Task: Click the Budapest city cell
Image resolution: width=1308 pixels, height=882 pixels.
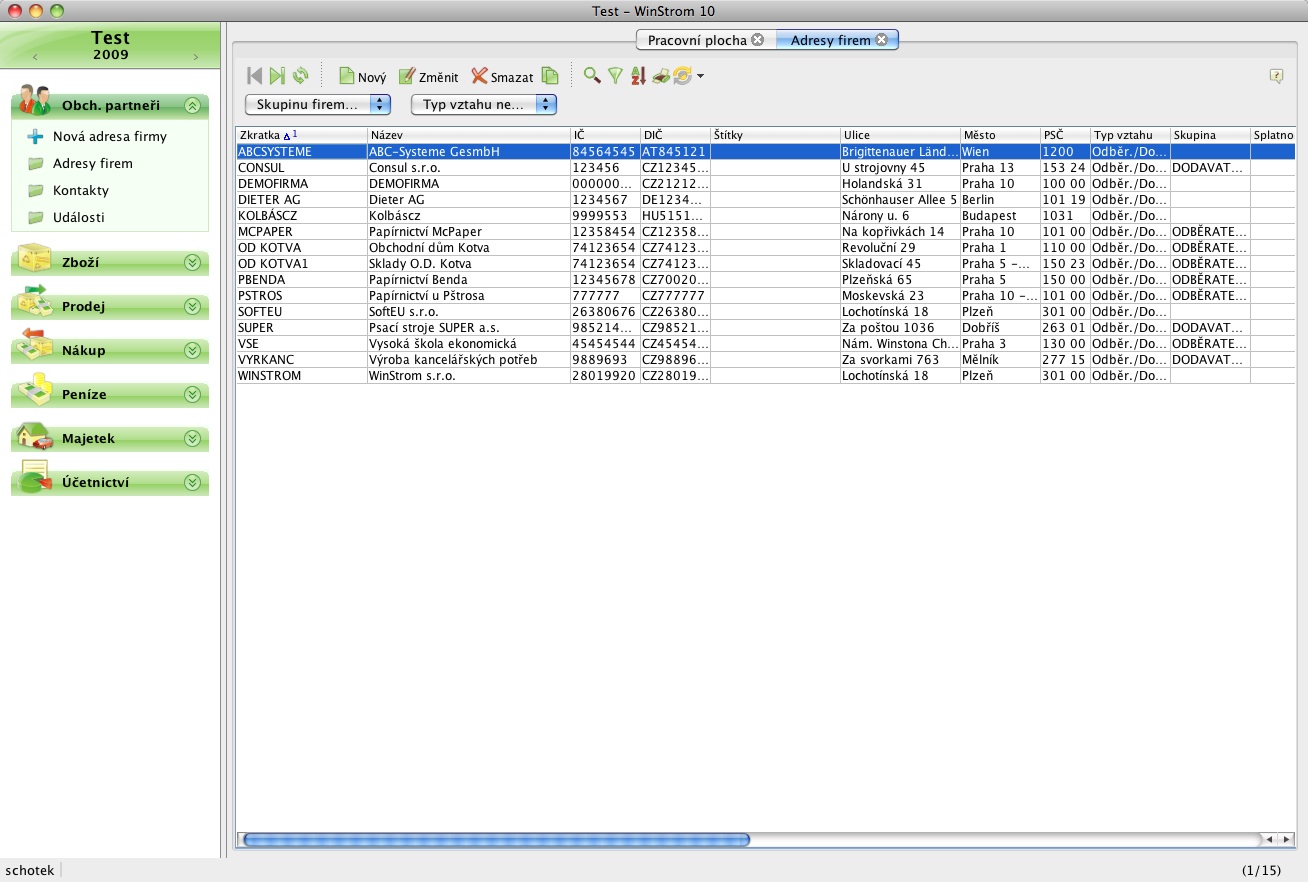Action: [x=999, y=216]
